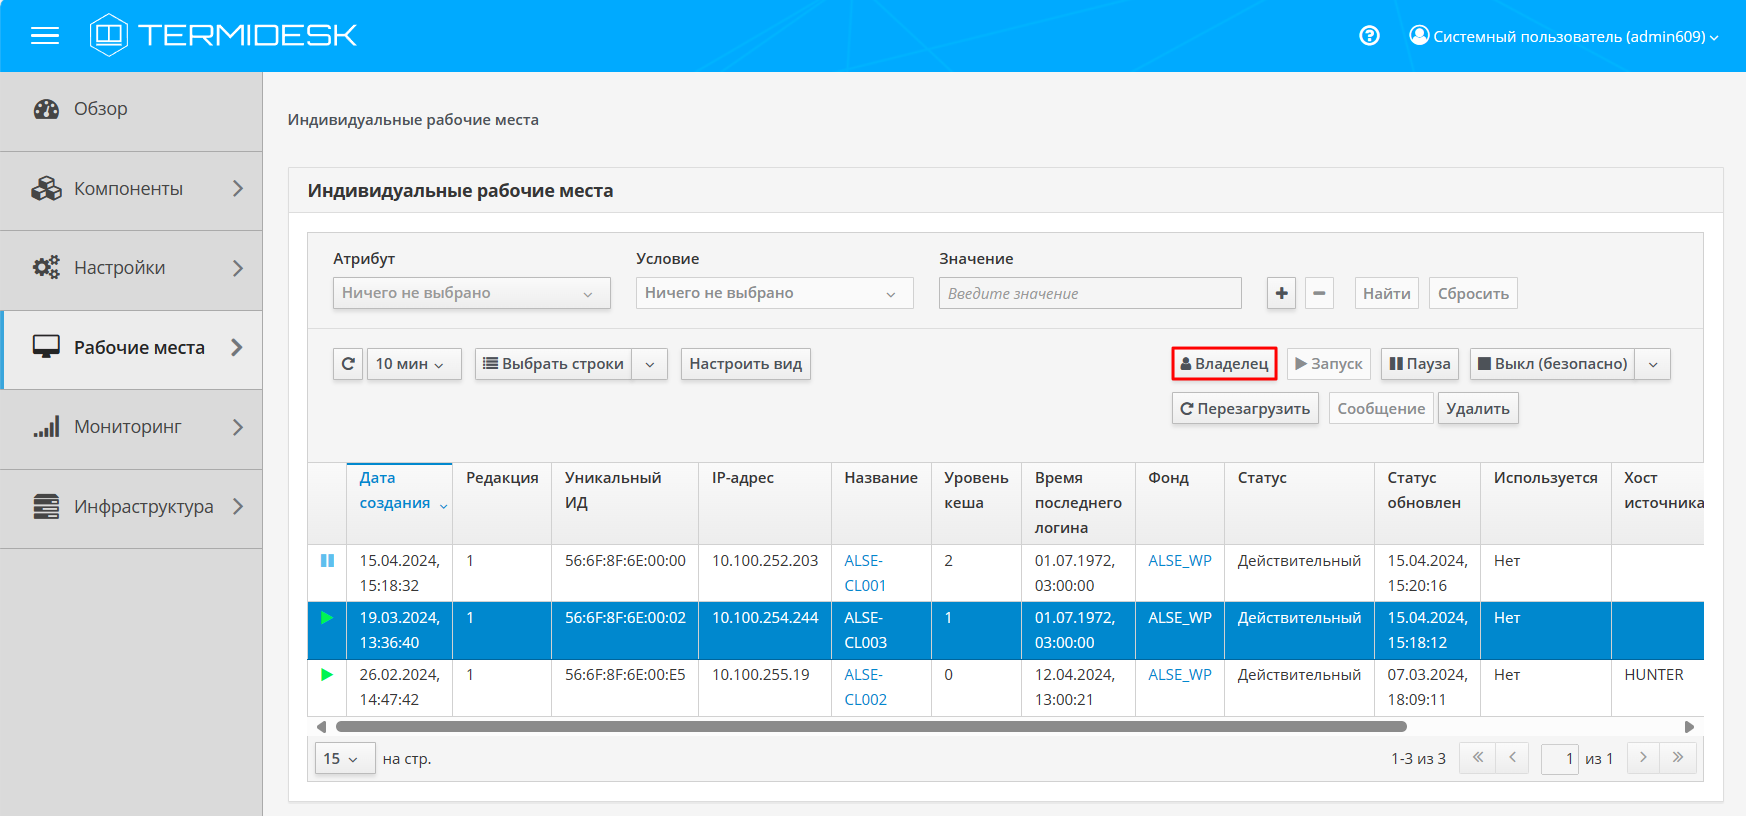Image resolution: width=1746 pixels, height=816 pixels.
Task: Click the Termidesk logo
Action: 223,36
